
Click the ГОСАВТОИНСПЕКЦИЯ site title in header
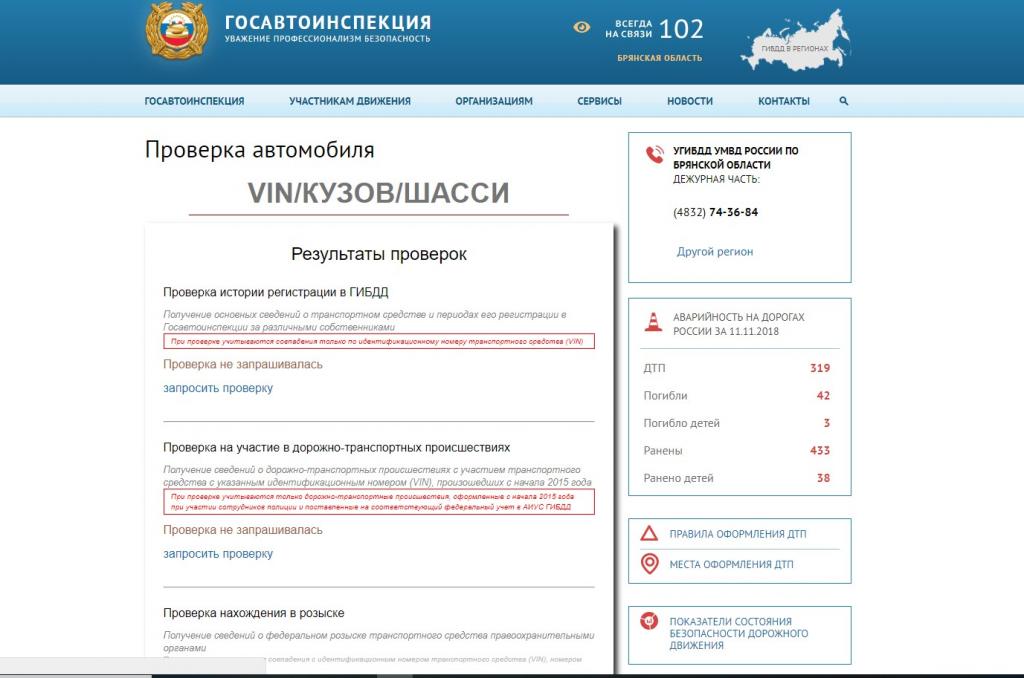(328, 22)
